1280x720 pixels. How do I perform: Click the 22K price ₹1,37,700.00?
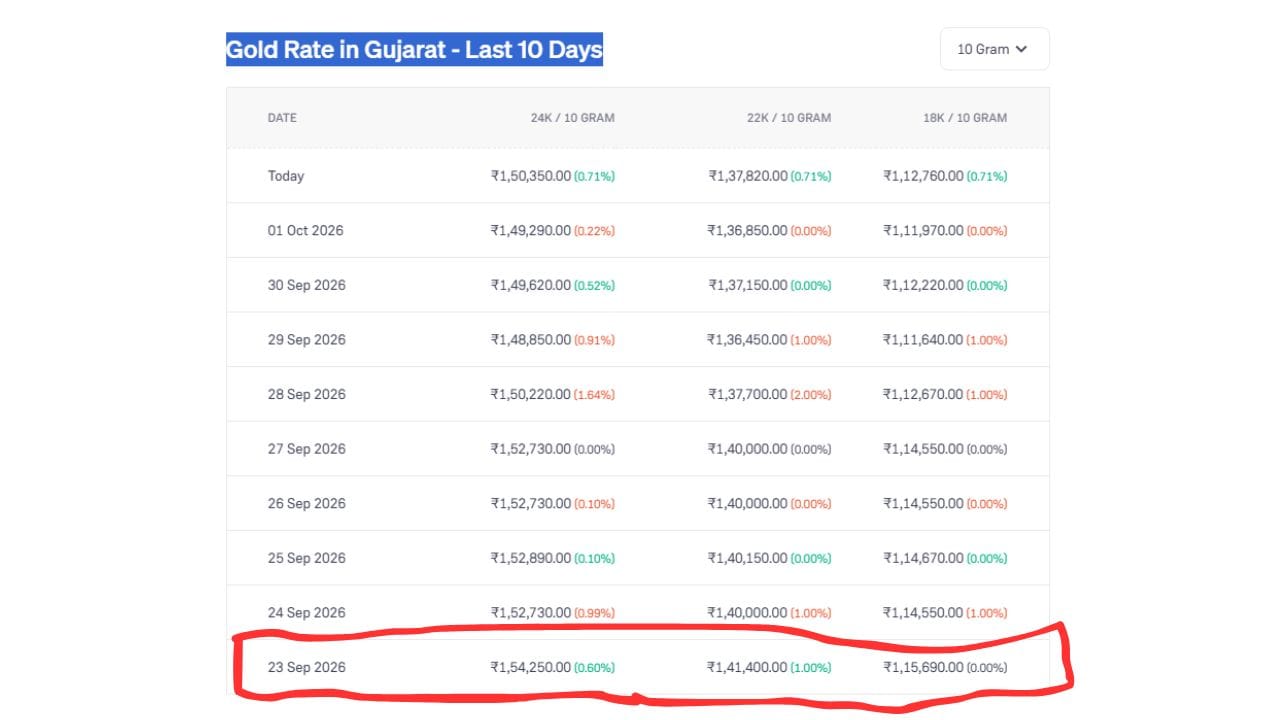(747, 395)
